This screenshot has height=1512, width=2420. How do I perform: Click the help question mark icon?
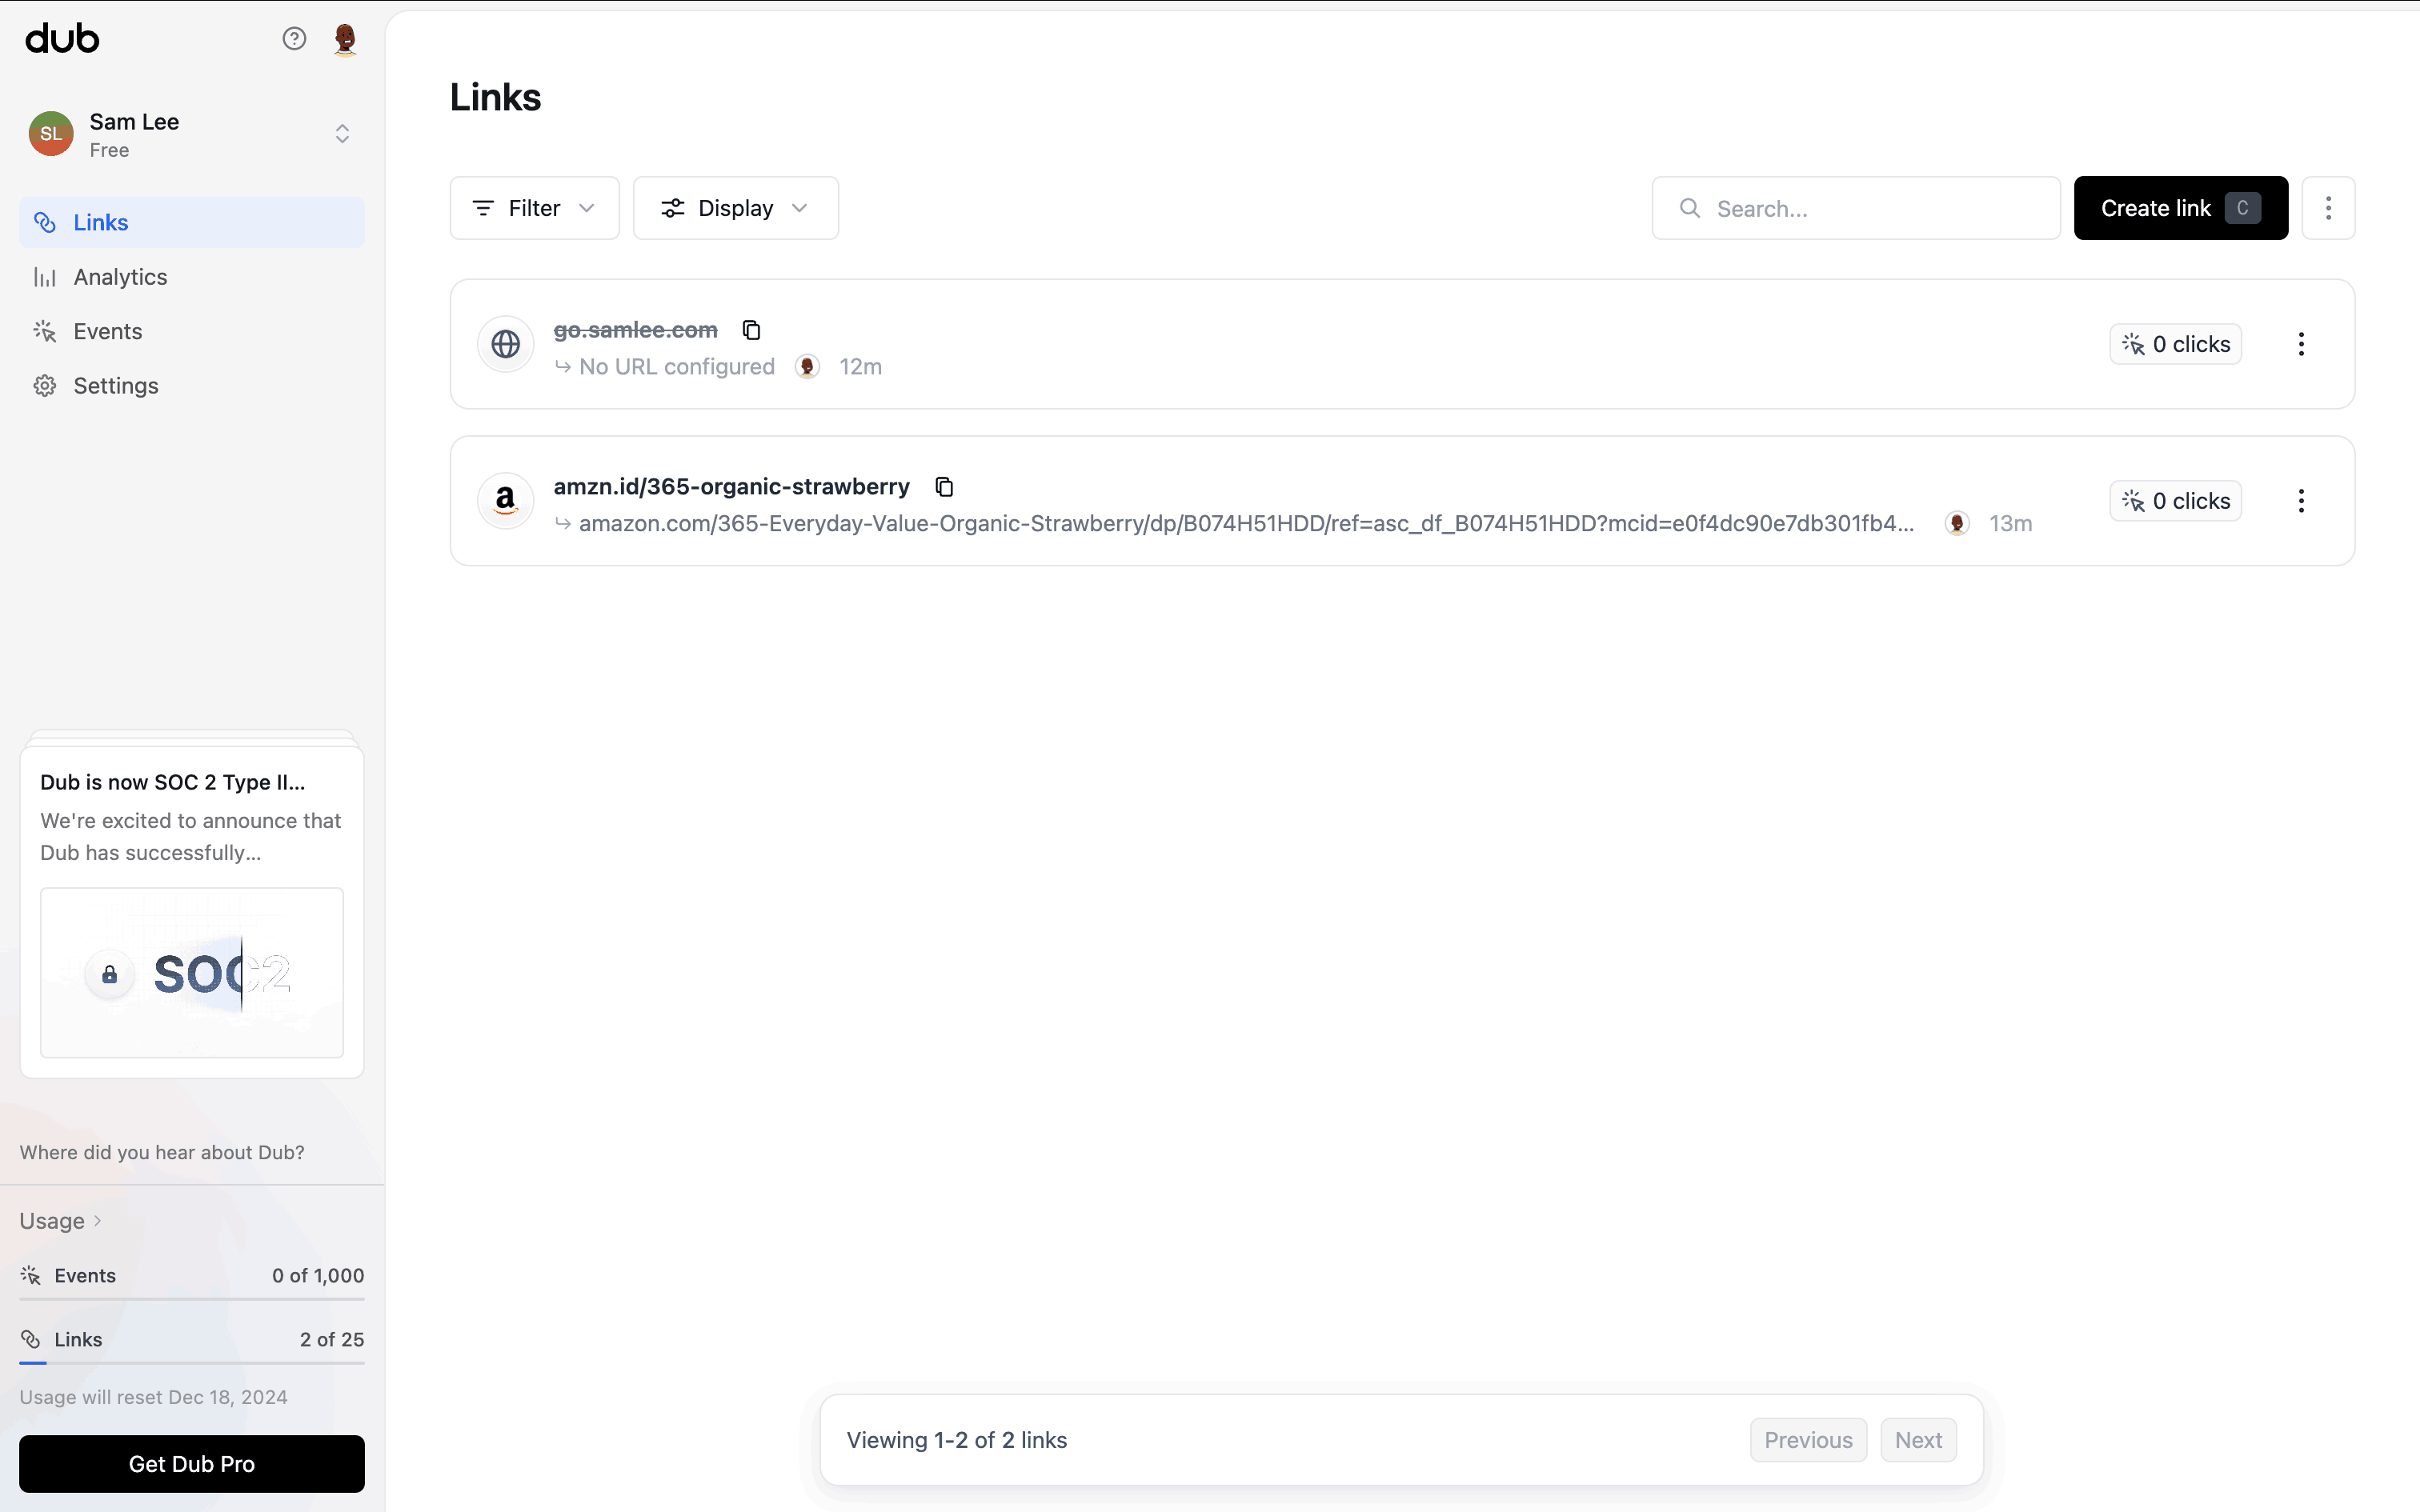click(294, 39)
